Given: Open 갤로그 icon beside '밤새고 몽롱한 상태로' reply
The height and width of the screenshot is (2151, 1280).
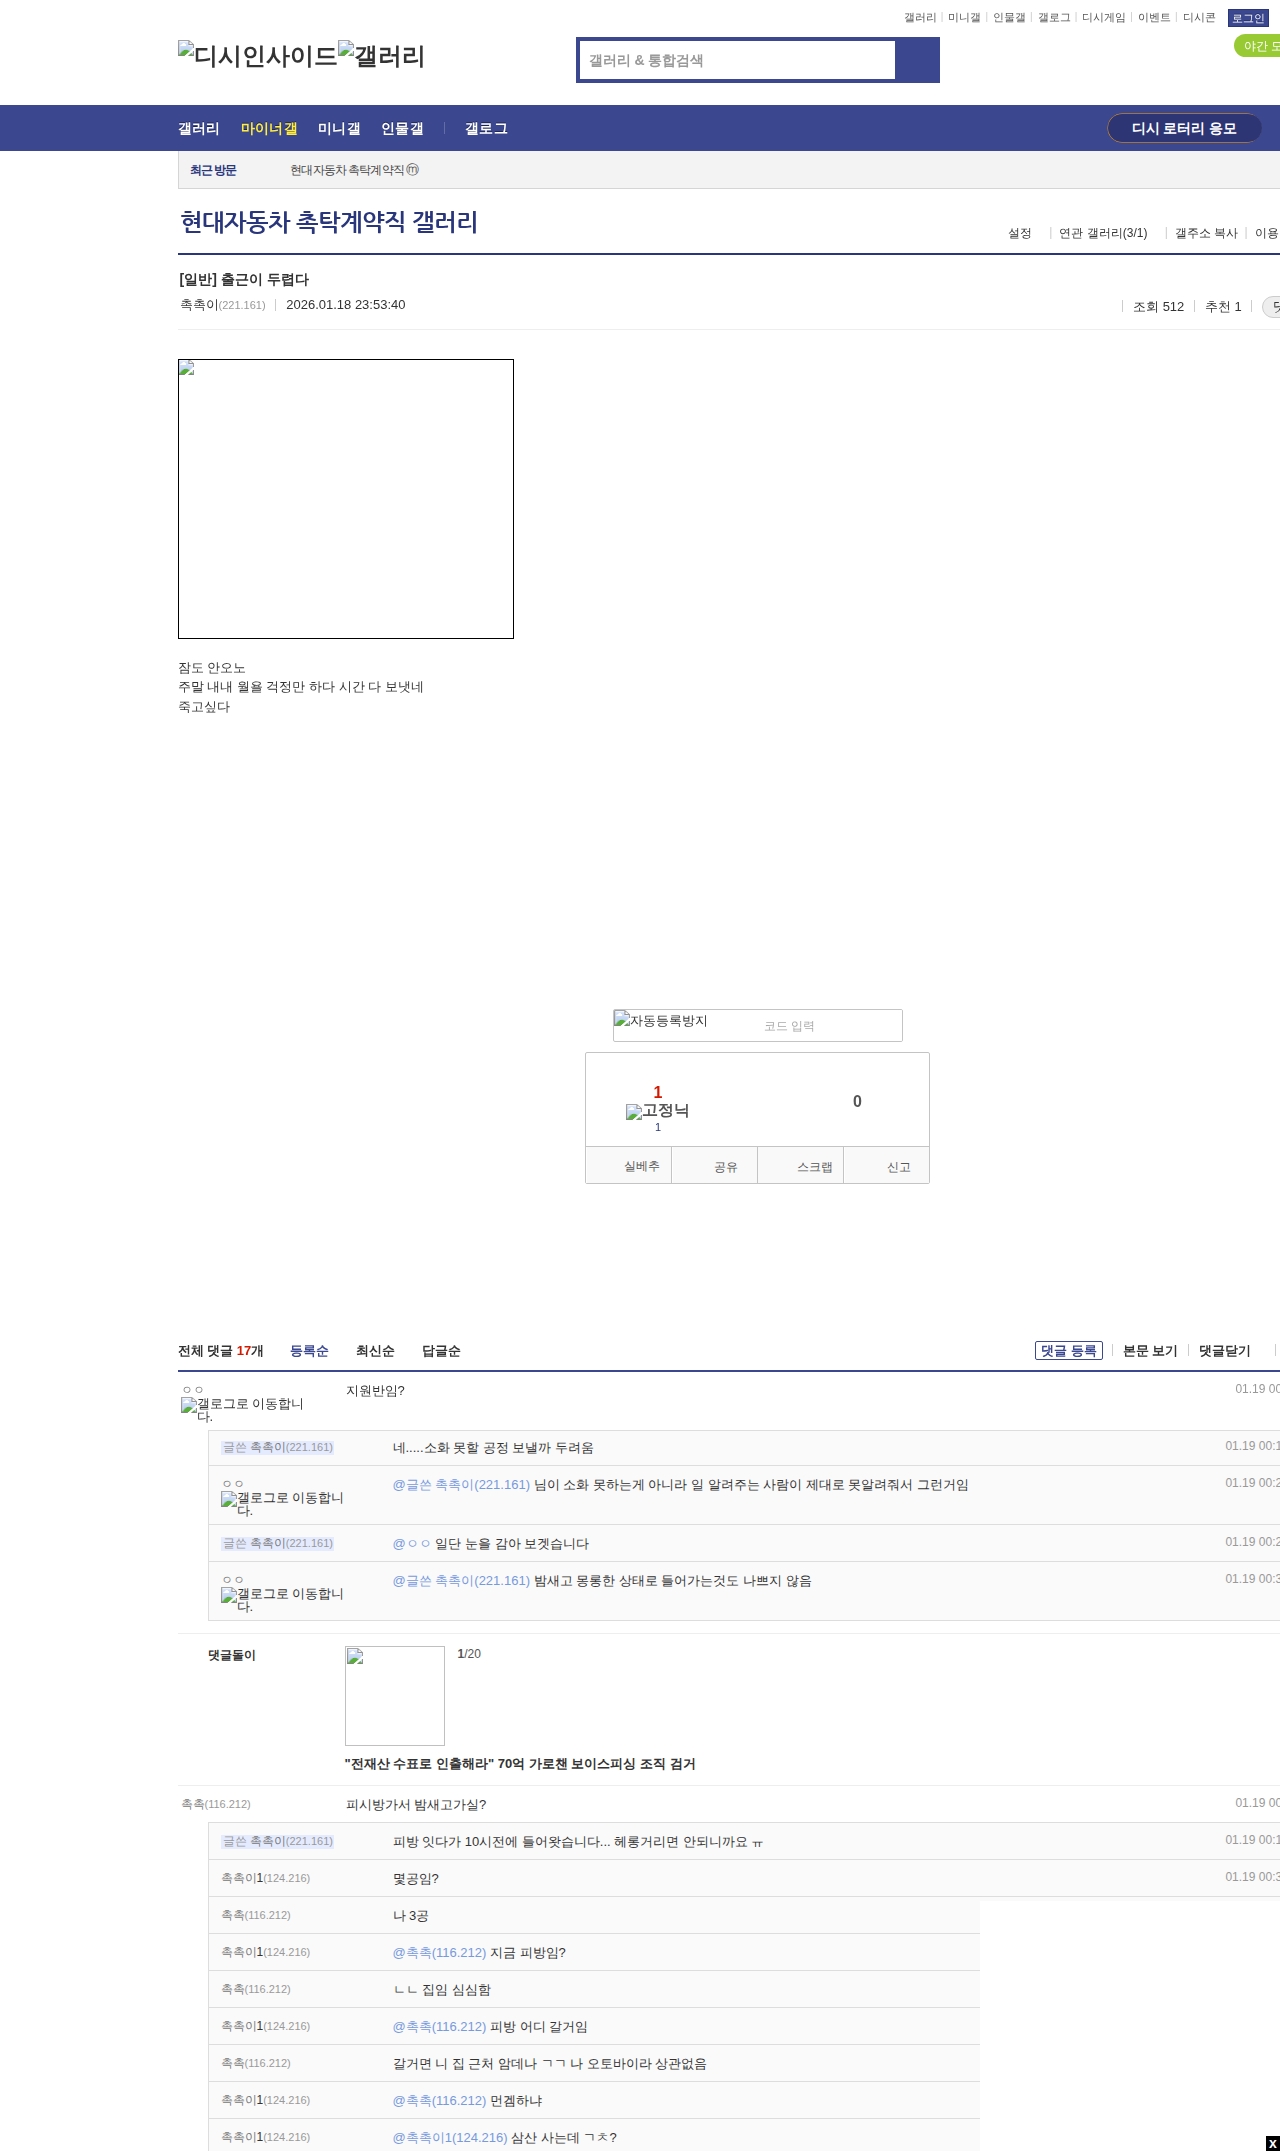Looking at the screenshot, I should pyautogui.click(x=282, y=1599).
